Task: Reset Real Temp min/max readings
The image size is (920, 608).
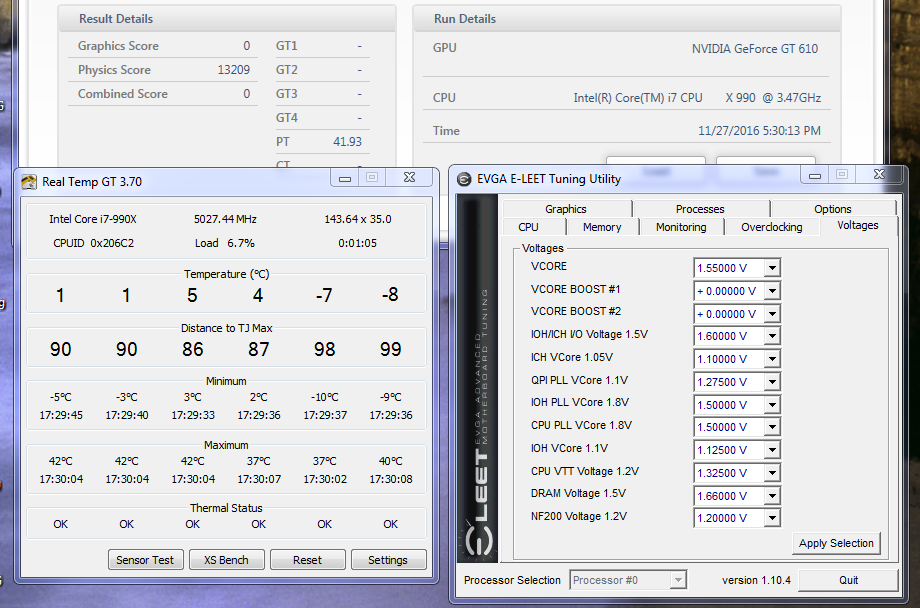Action: tap(307, 560)
